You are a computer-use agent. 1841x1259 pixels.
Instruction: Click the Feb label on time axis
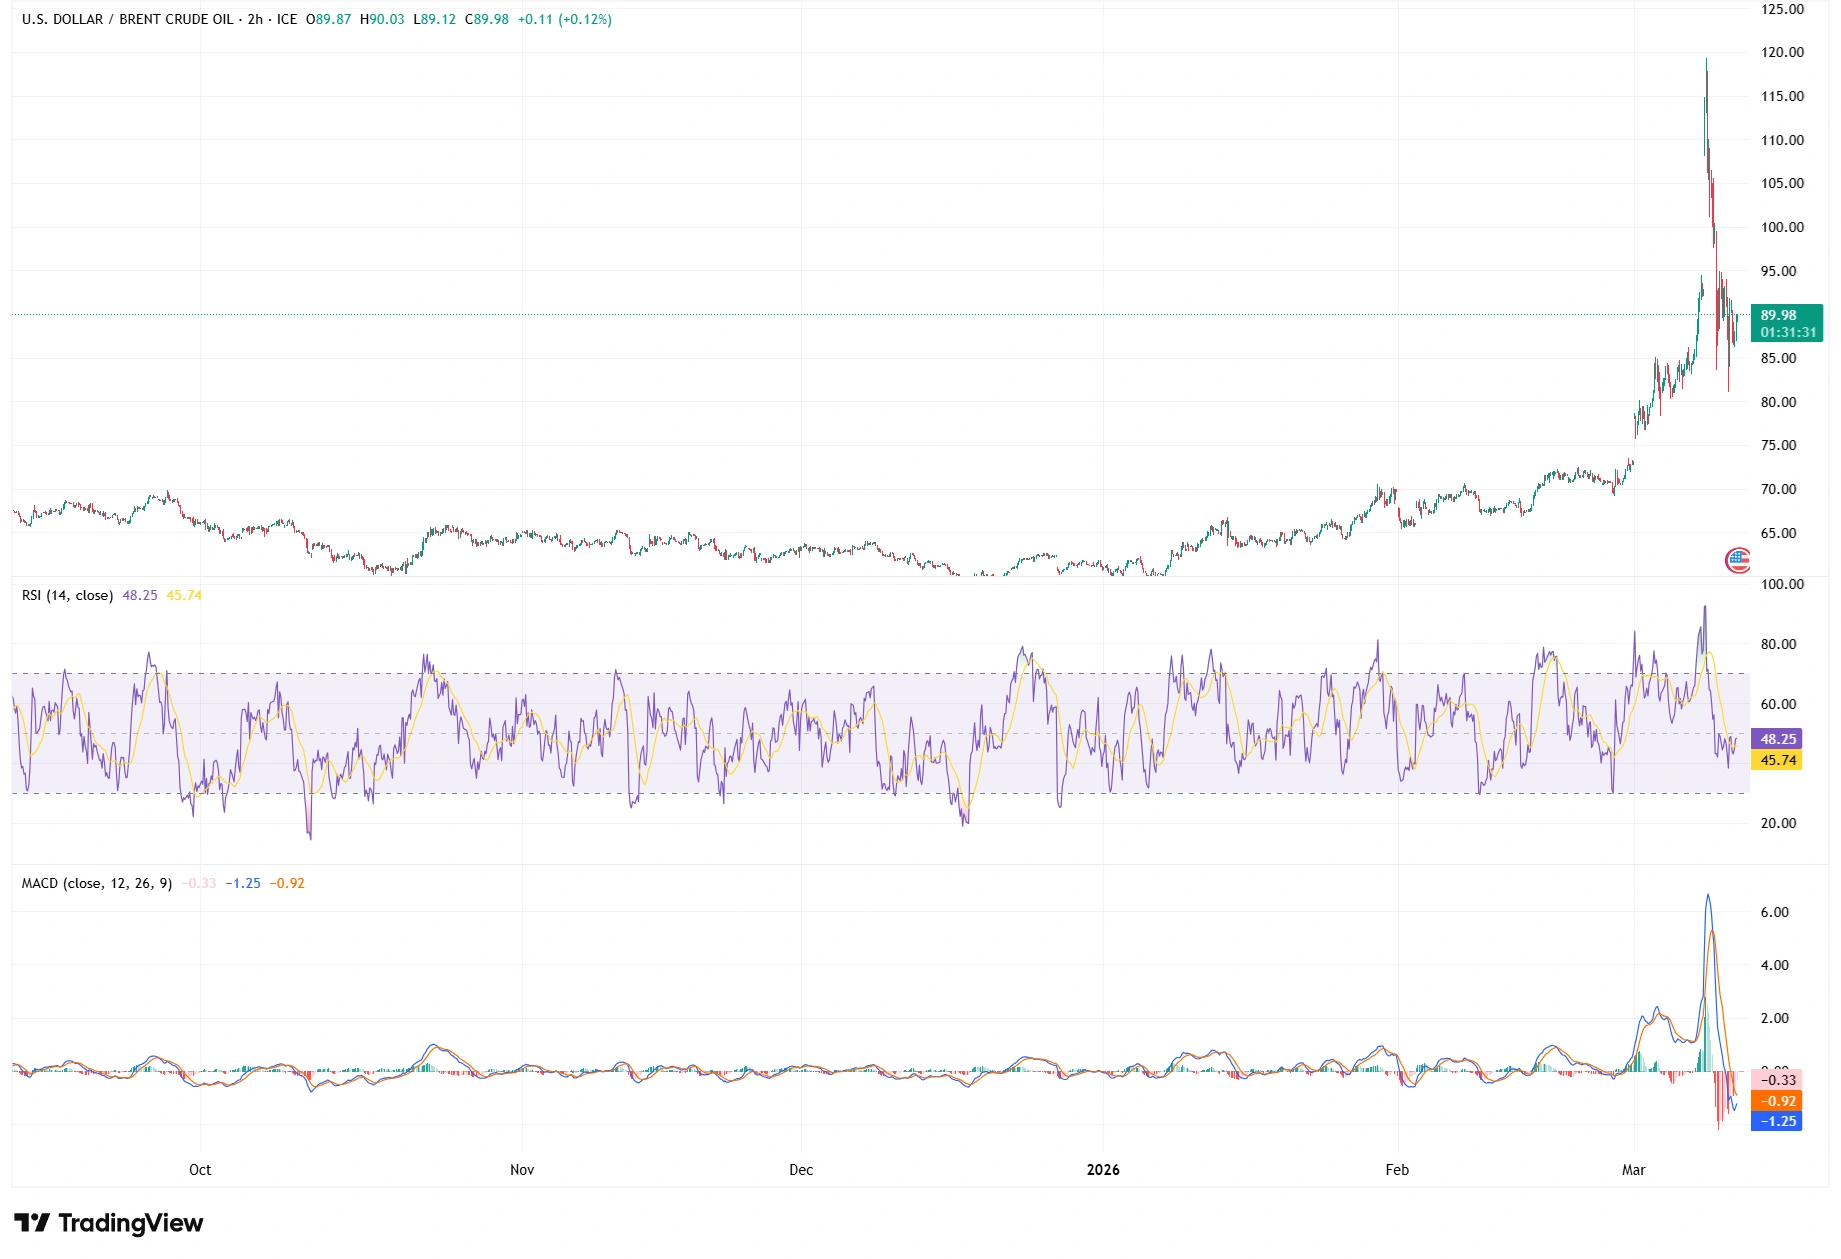click(x=1397, y=1170)
